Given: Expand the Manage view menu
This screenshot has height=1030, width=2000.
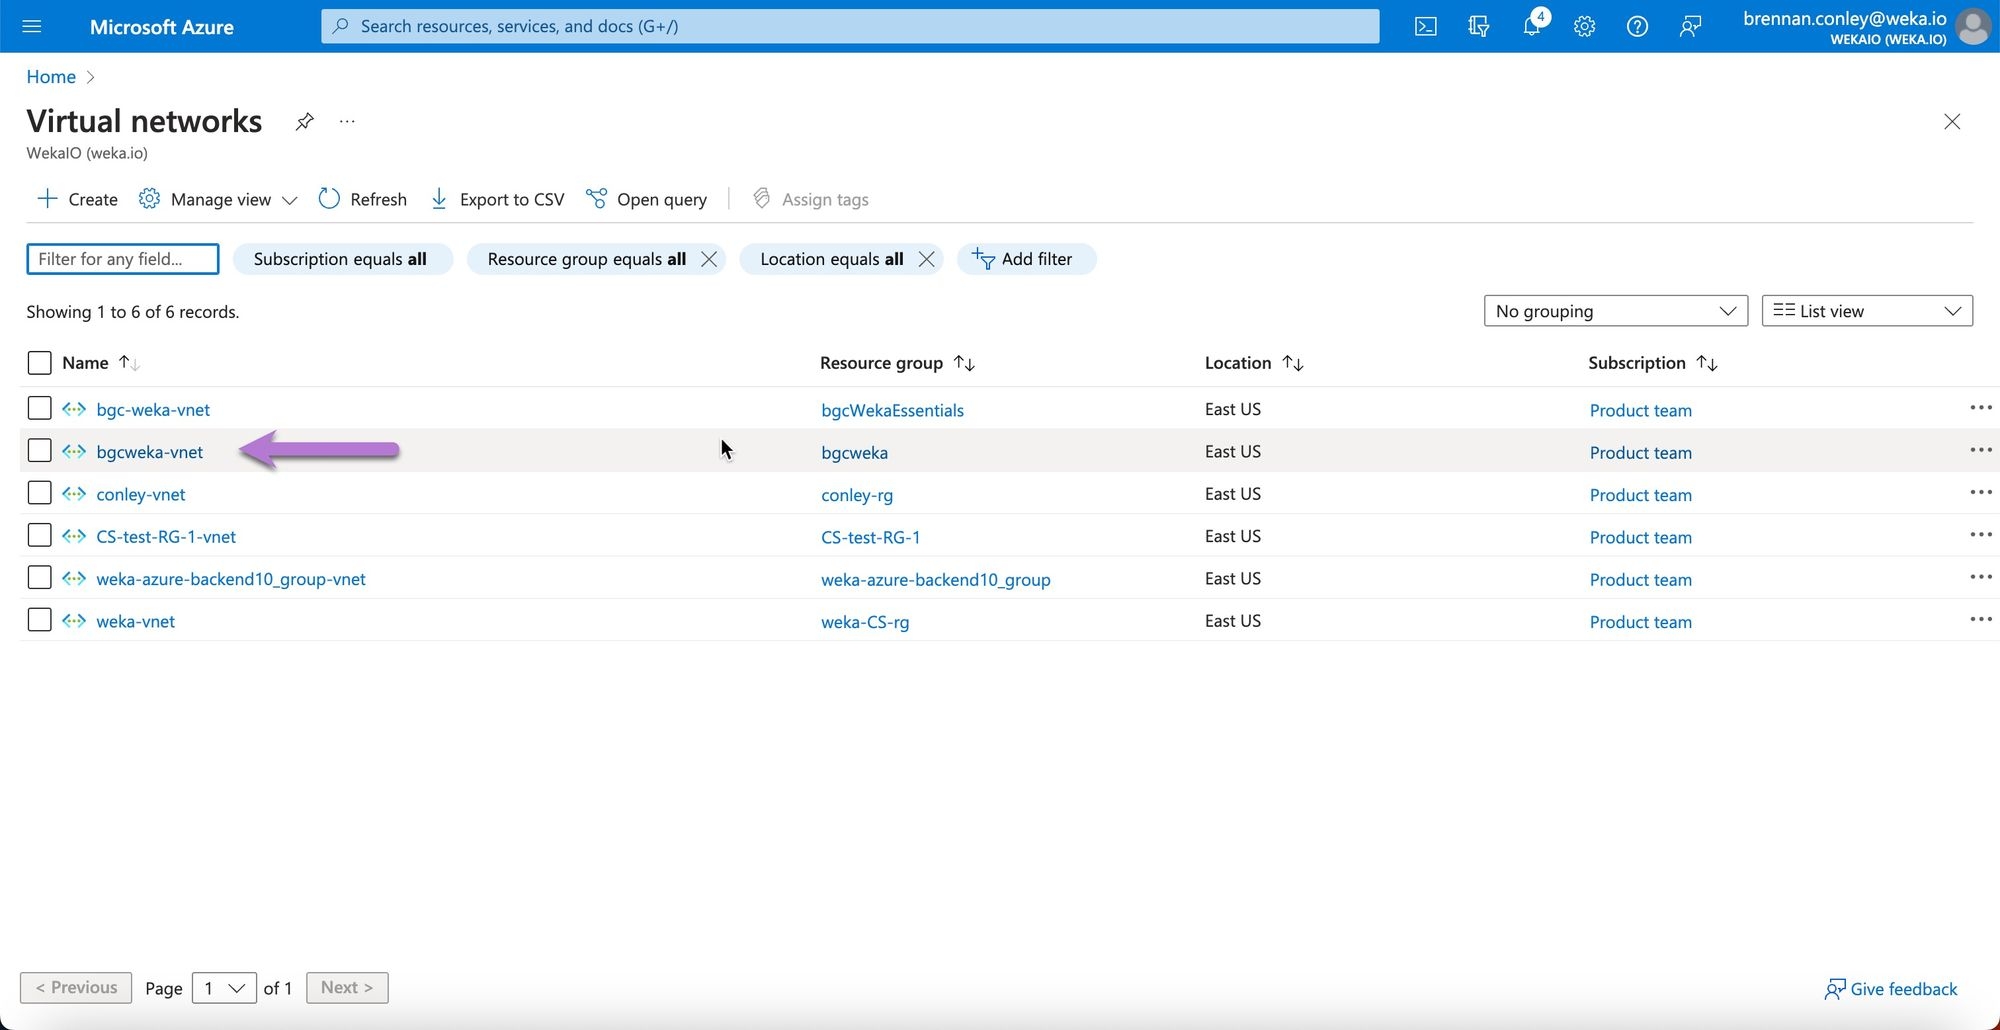Looking at the screenshot, I should [x=218, y=199].
